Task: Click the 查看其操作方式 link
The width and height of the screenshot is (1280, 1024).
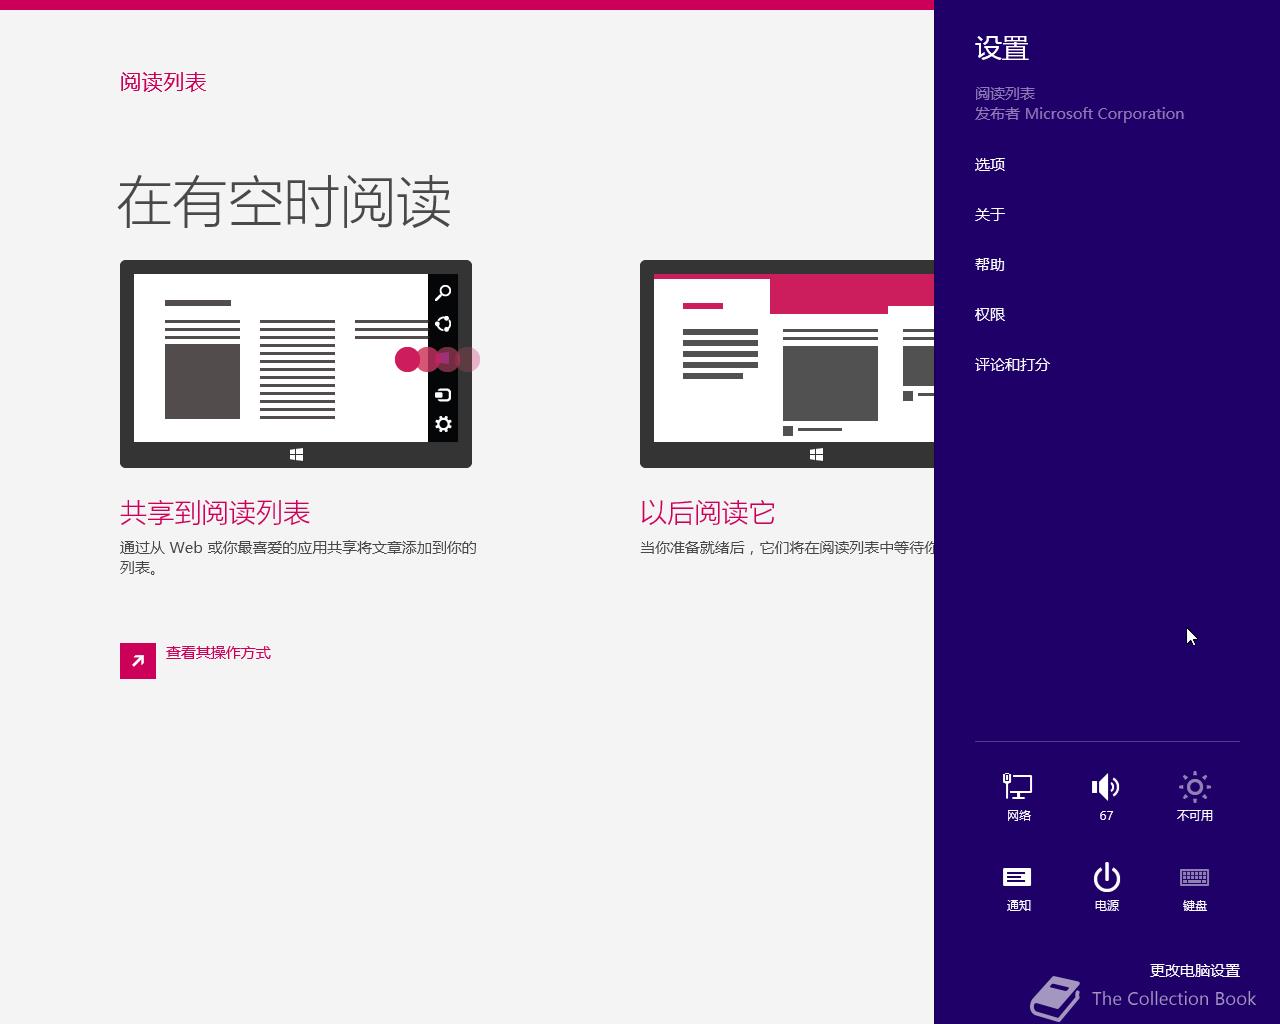Action: coord(218,653)
